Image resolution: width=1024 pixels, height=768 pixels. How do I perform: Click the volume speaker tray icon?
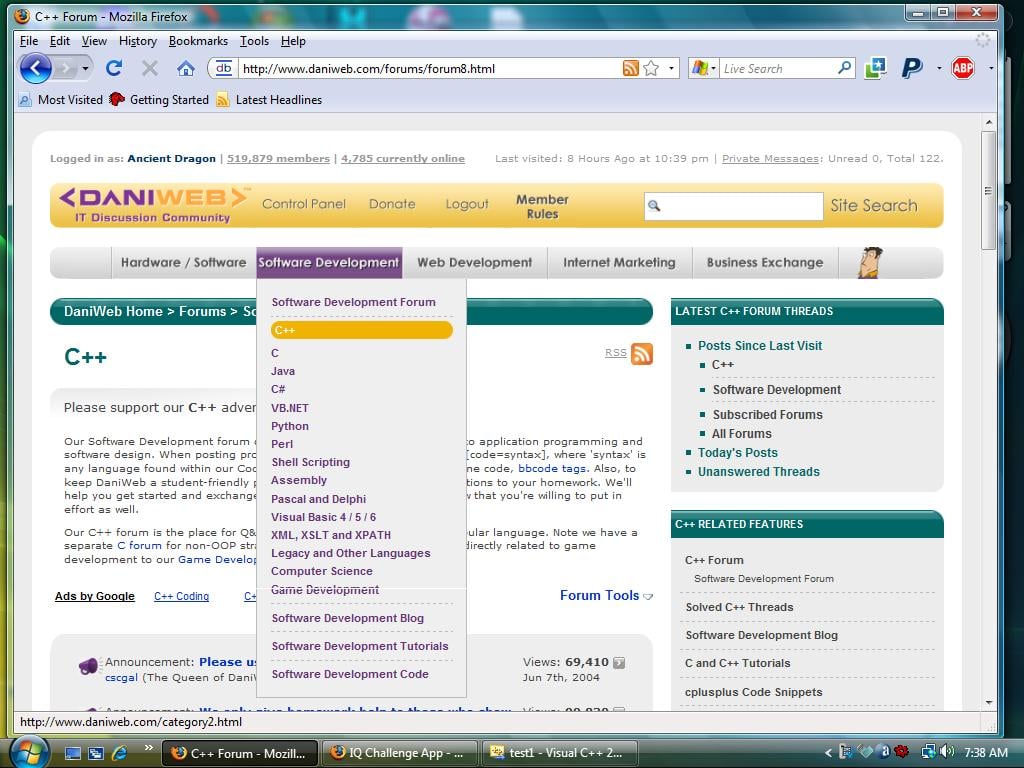pyautogui.click(x=948, y=752)
